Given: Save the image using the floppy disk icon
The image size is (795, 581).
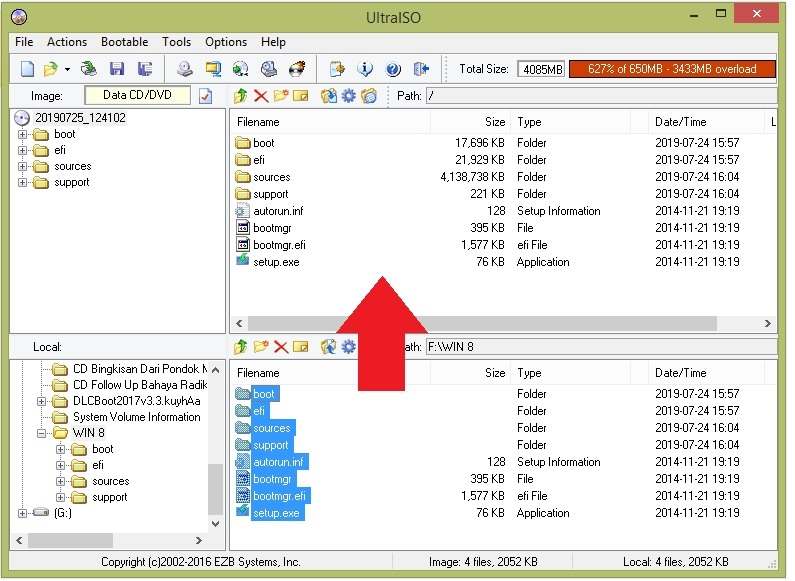Looking at the screenshot, I should pos(117,69).
